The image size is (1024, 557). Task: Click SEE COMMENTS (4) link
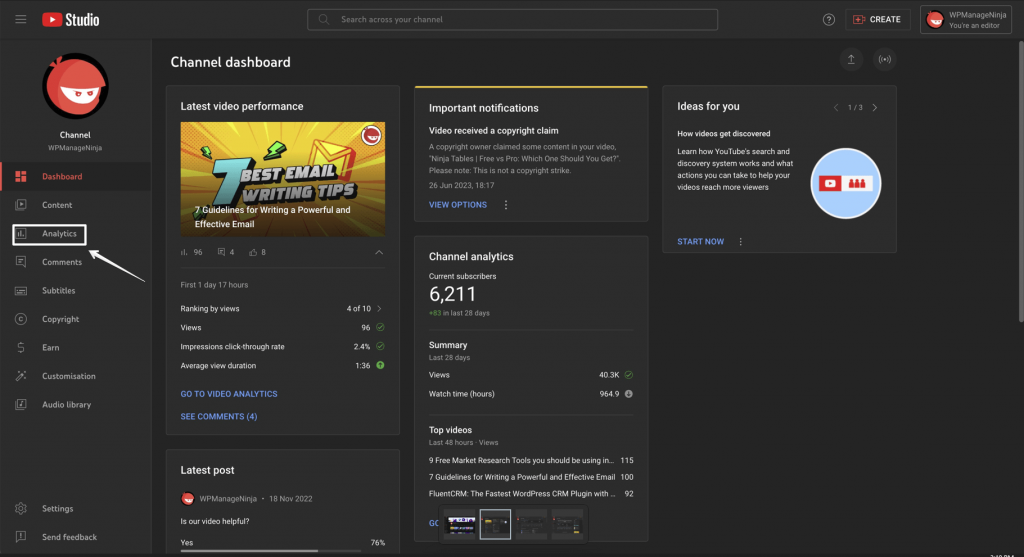[219, 416]
